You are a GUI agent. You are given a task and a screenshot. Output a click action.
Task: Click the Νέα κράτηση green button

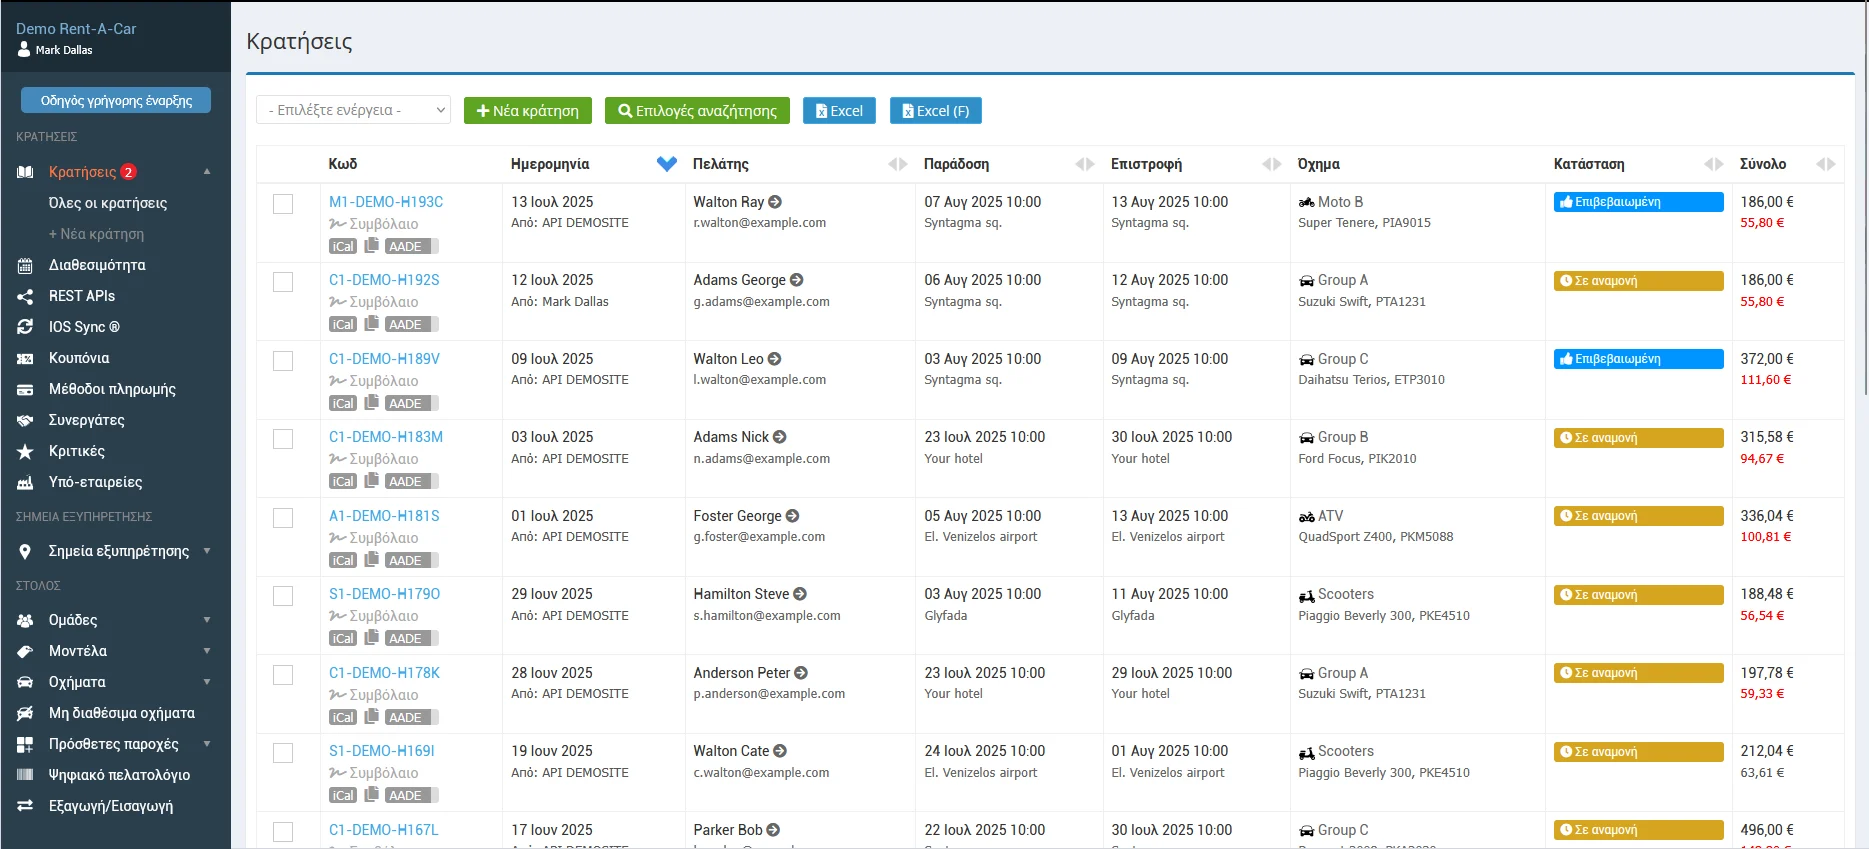pyautogui.click(x=527, y=110)
